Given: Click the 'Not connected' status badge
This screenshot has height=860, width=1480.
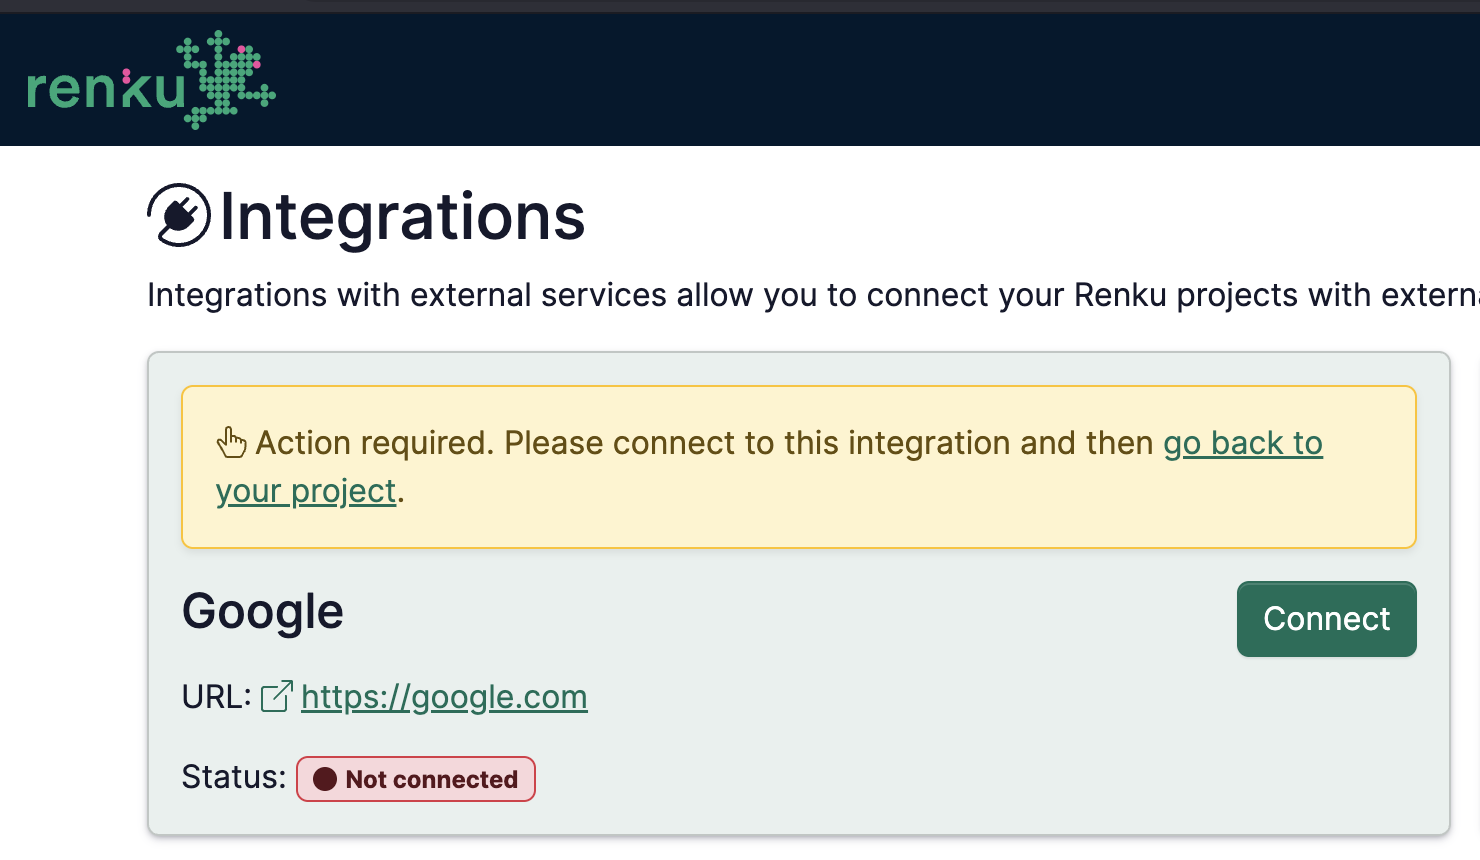Looking at the screenshot, I should (416, 779).
